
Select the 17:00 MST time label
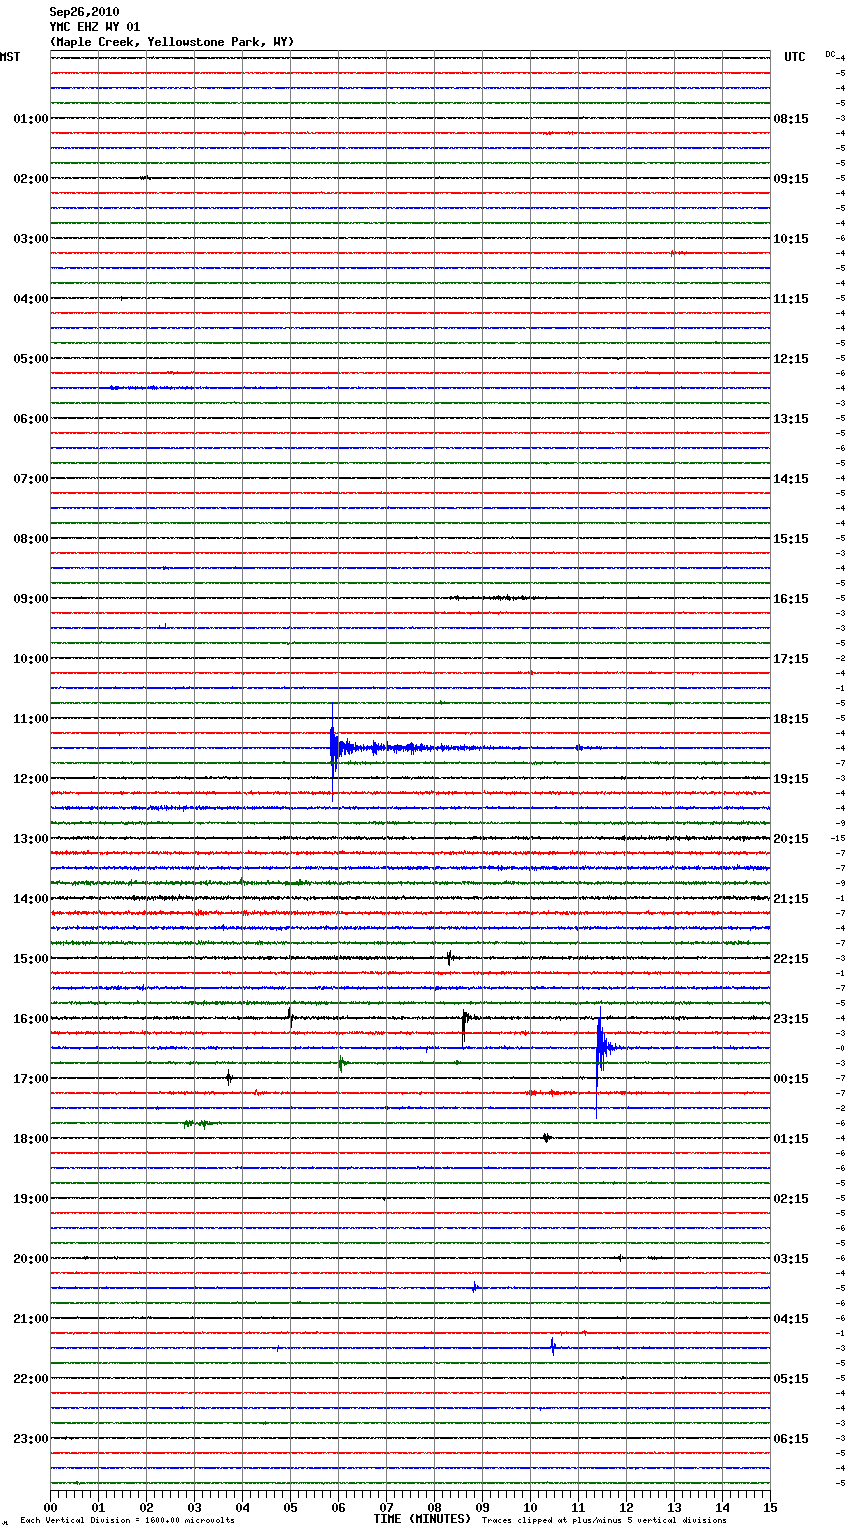tap(30, 1079)
